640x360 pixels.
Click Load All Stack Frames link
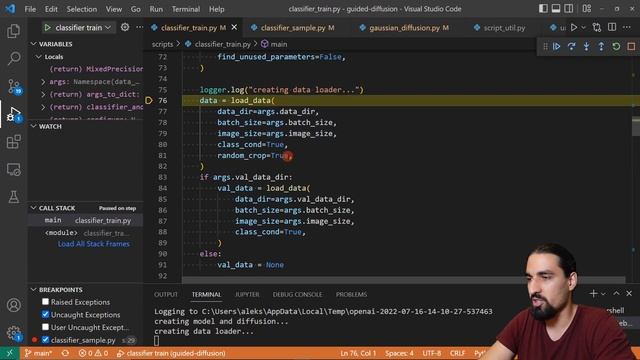click(93, 244)
